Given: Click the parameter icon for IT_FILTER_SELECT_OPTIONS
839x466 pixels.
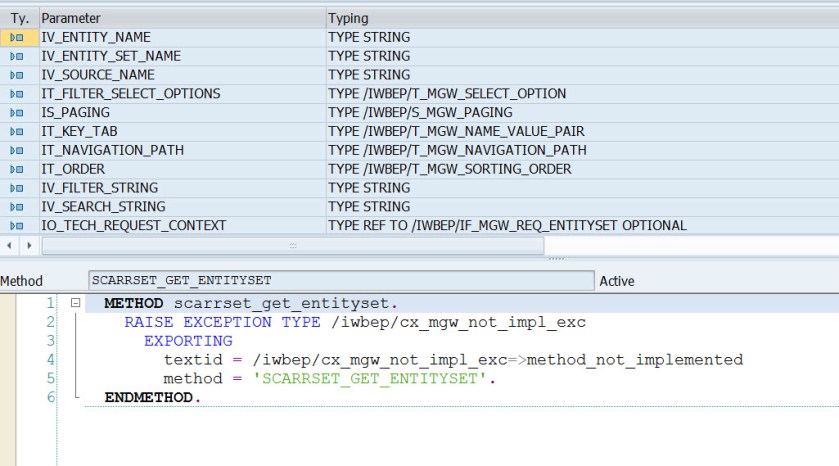Looking at the screenshot, I should [x=16, y=94].
